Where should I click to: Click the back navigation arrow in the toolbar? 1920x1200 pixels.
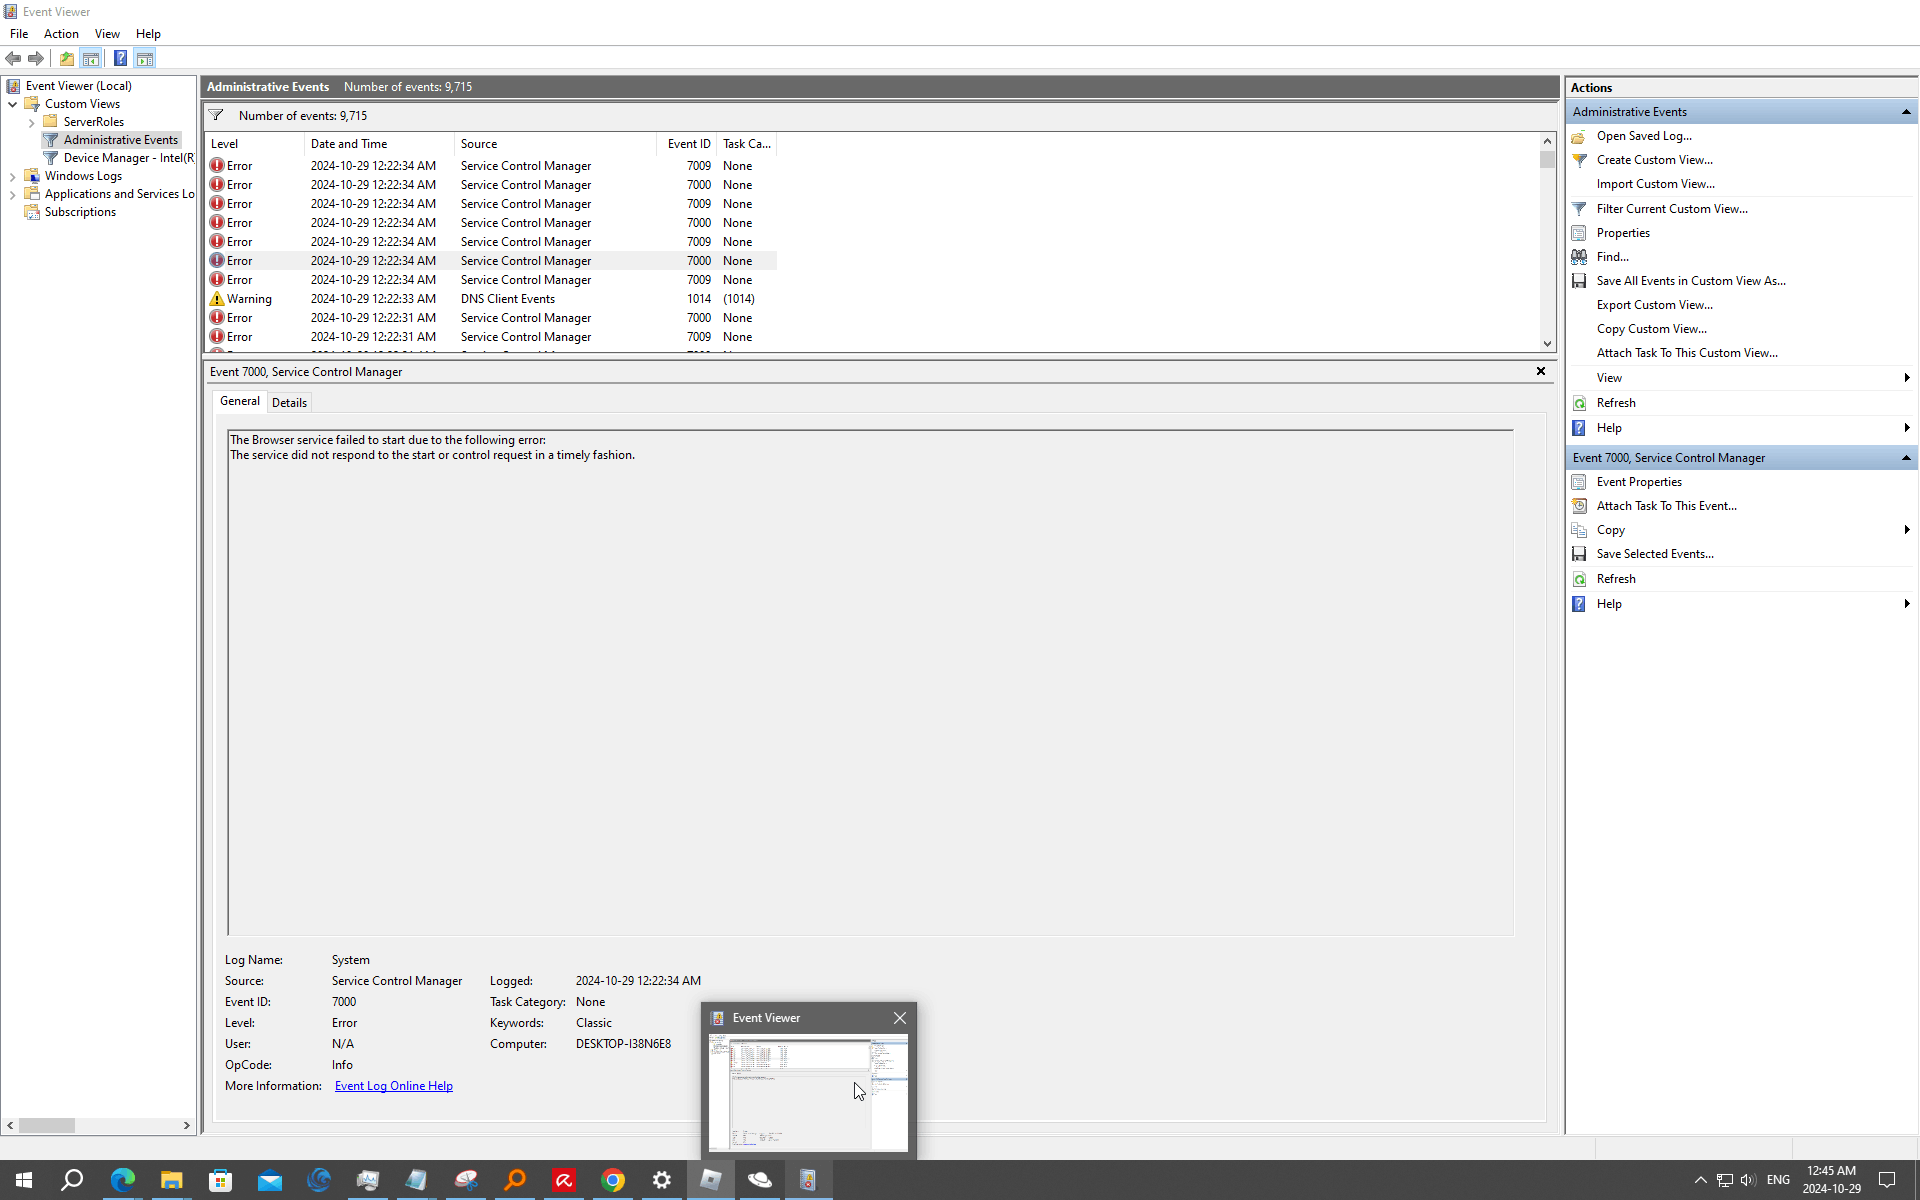coord(13,58)
